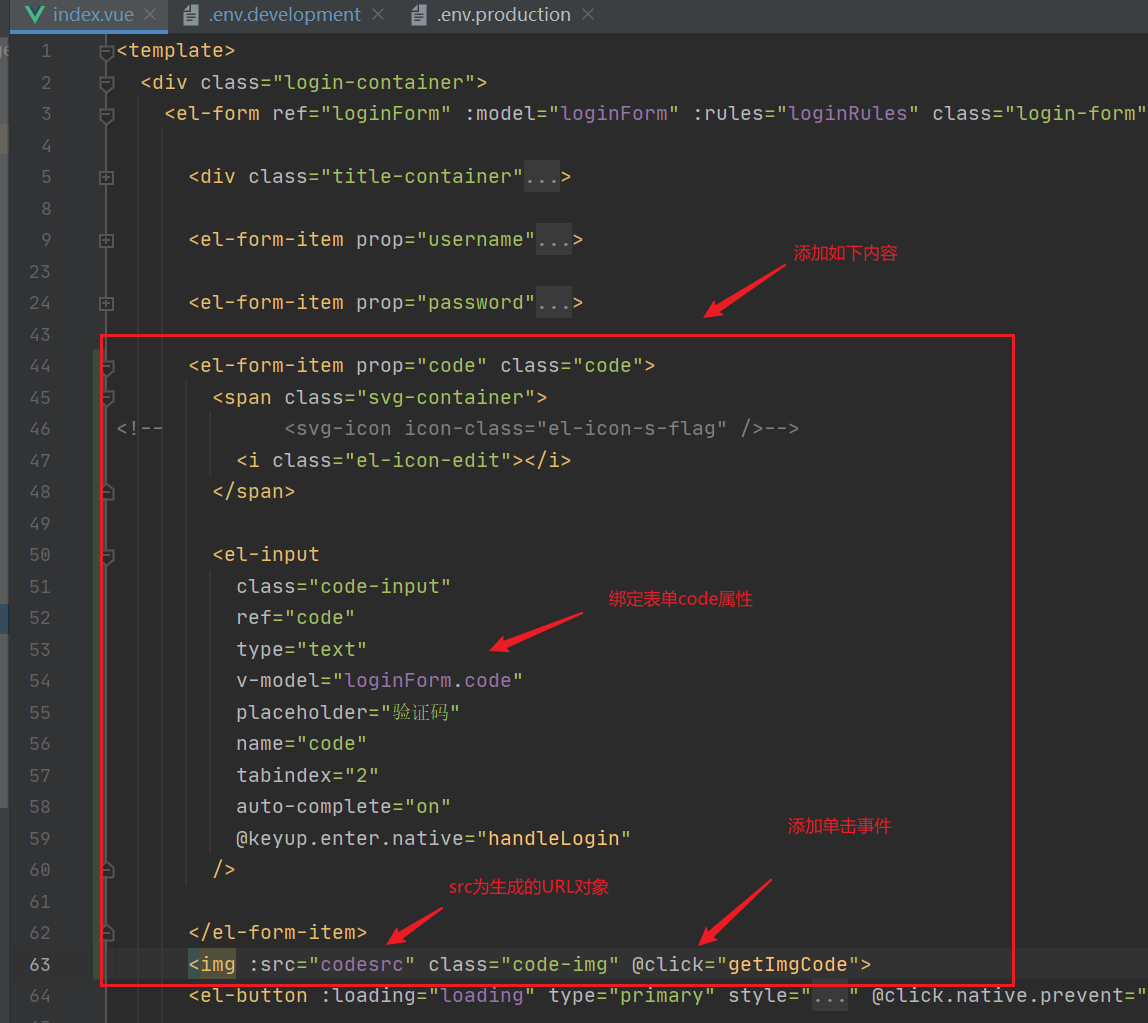Click the file icon on .env.development tab

[x=190, y=15]
